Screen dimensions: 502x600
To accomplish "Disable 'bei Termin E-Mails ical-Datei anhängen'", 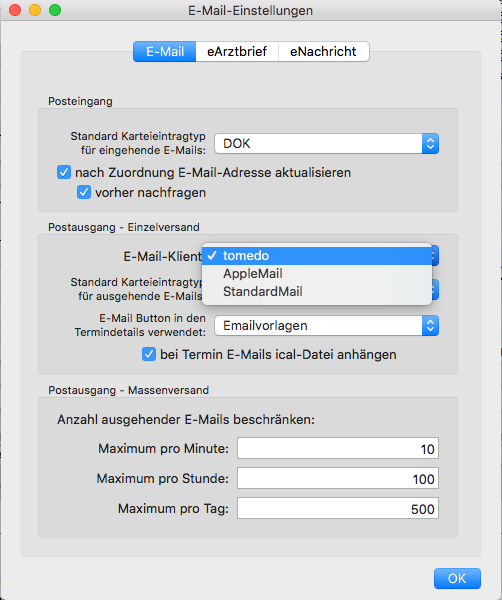I will coord(149,354).
